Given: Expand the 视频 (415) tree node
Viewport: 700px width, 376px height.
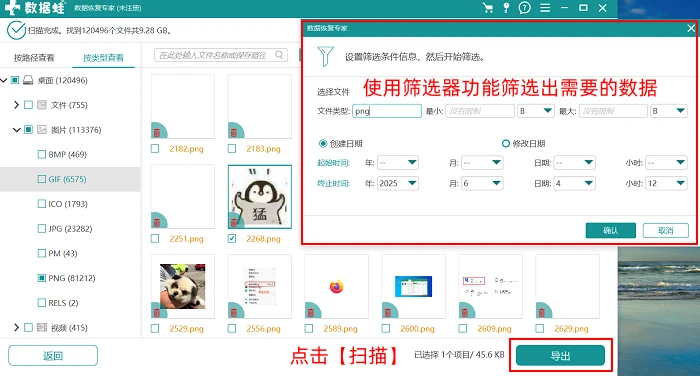Looking at the screenshot, I should (17, 328).
